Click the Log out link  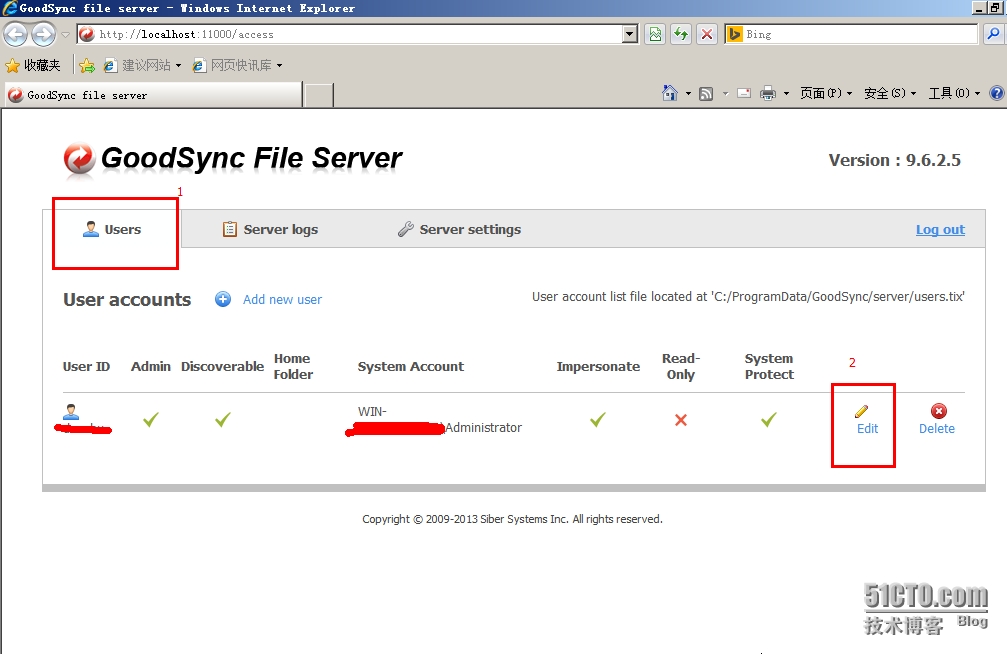940,229
